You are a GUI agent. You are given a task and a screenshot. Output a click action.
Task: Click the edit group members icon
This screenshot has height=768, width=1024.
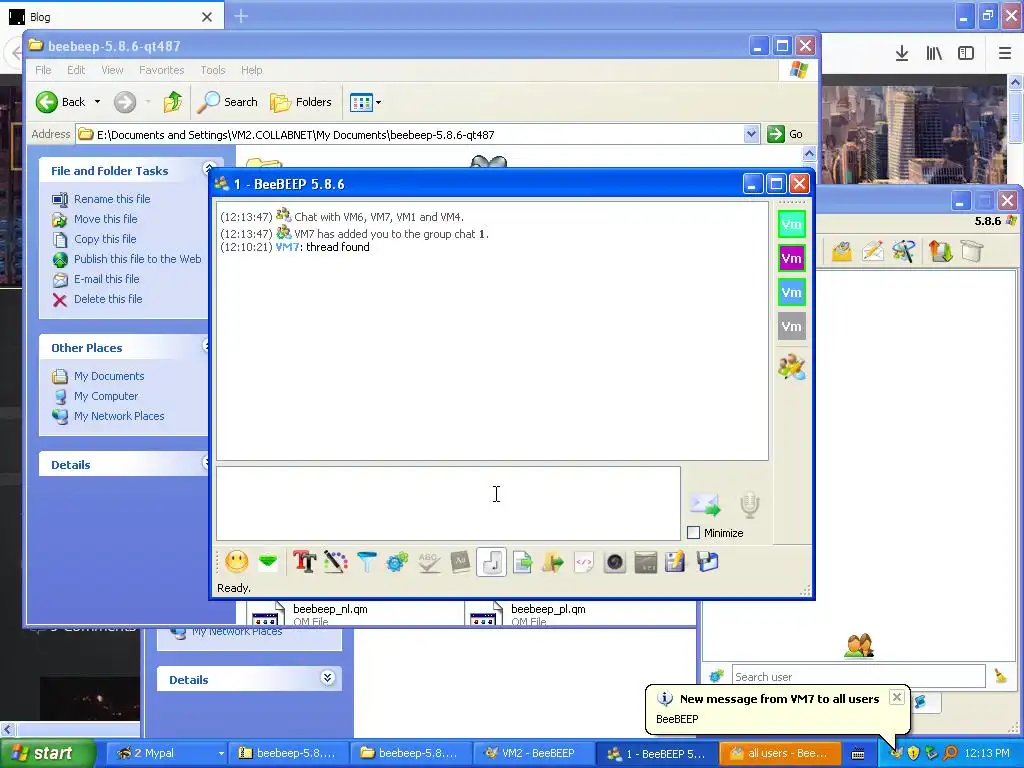pos(792,367)
